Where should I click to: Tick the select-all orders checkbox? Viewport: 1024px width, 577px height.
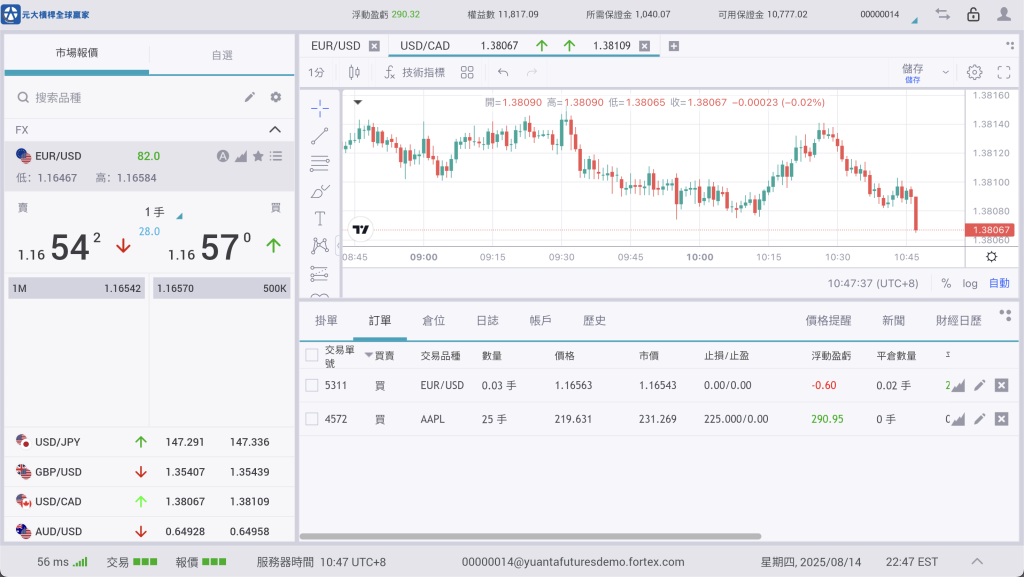pyautogui.click(x=312, y=355)
